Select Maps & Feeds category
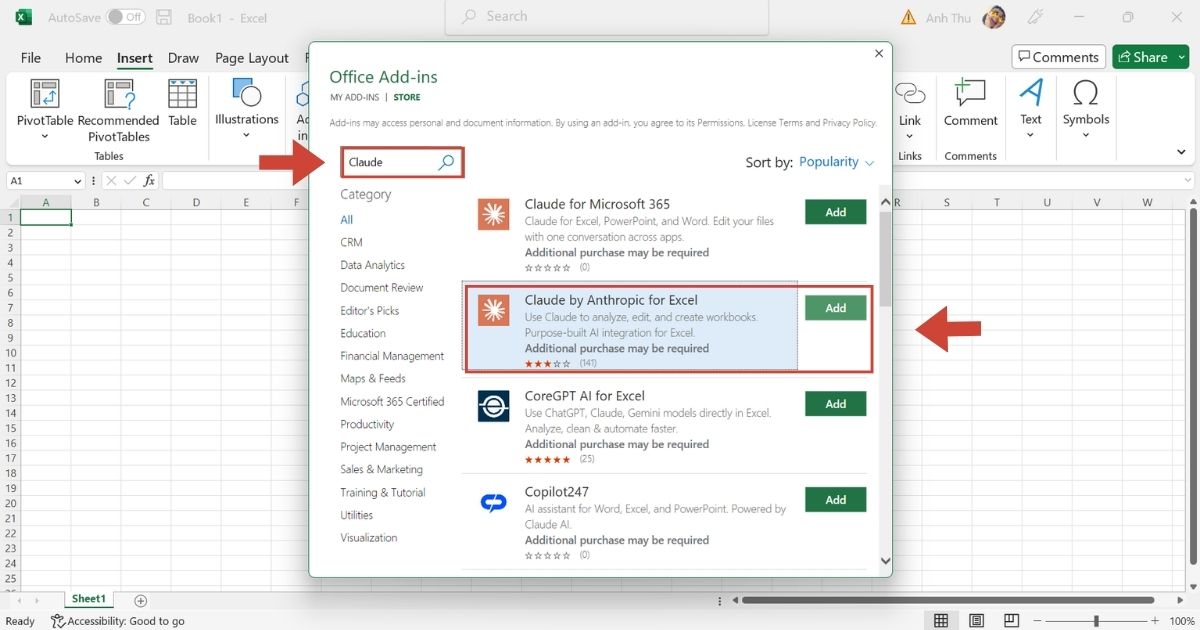 (373, 379)
